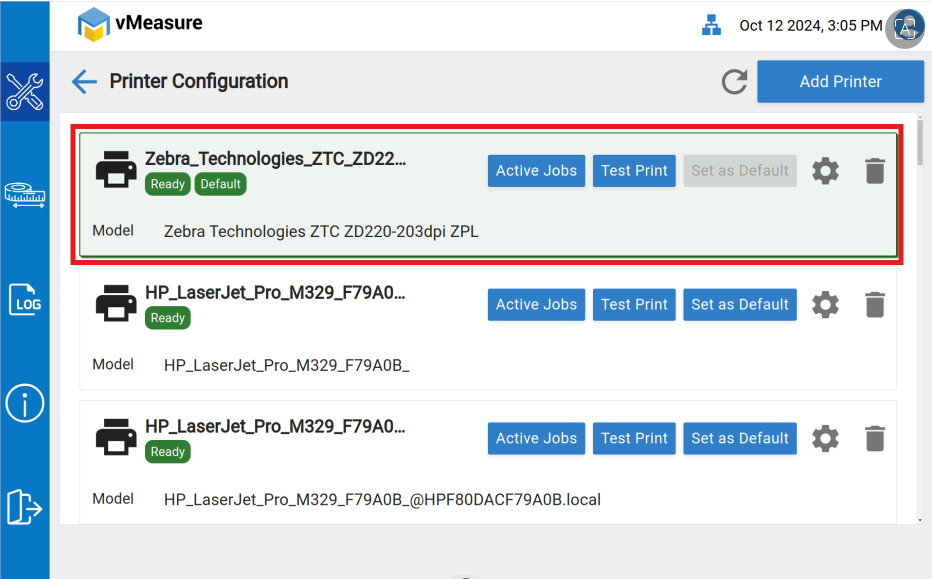Viewport: 932px width, 579px height.
Task: Open settings gear for Zebra printer
Action: click(x=825, y=171)
